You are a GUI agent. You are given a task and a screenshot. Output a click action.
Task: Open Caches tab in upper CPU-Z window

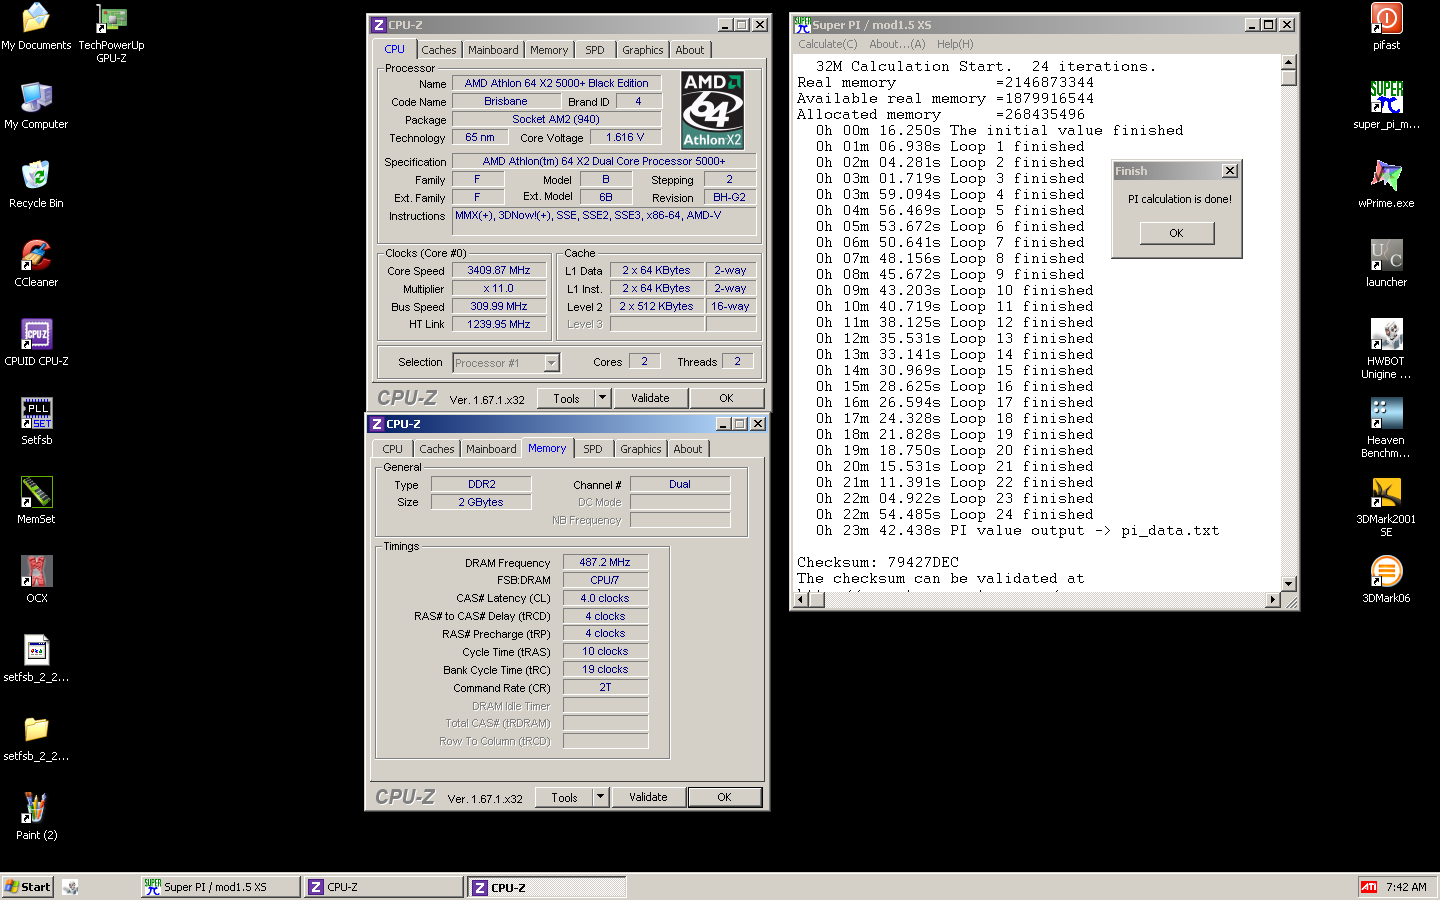[438, 50]
